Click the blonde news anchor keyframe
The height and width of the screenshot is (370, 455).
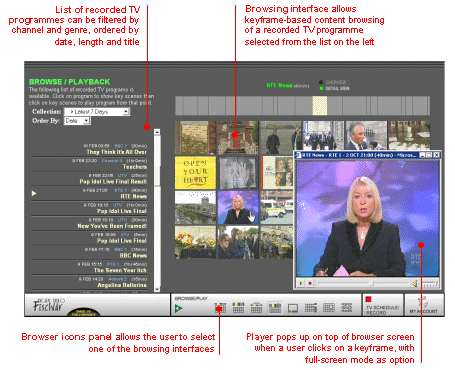238,208
